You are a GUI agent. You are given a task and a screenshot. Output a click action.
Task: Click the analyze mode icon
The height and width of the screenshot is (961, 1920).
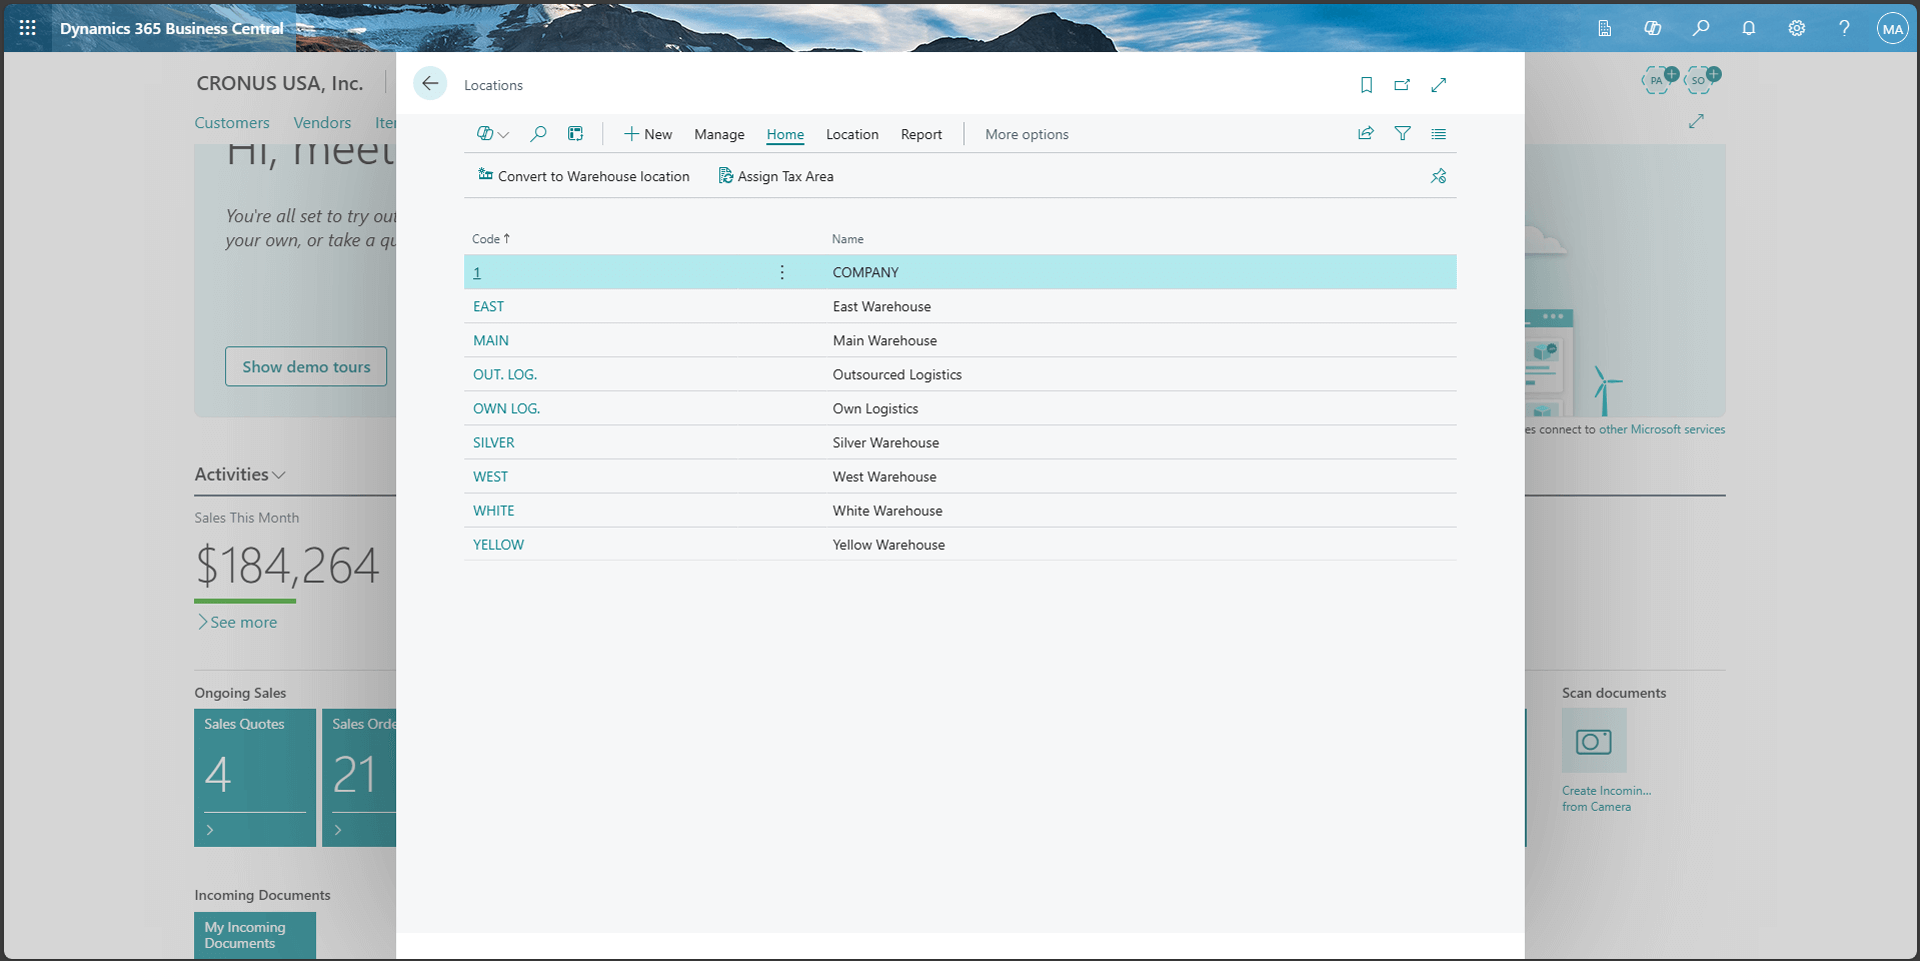576,134
